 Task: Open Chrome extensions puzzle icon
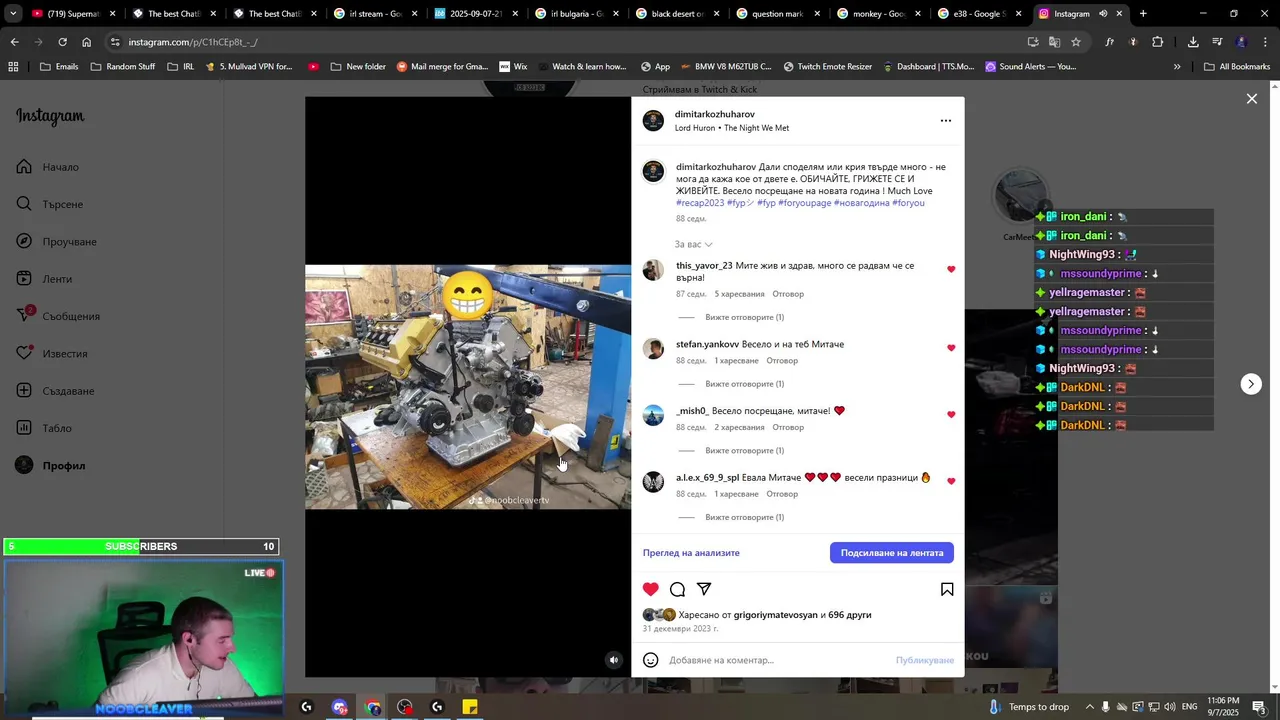1158,42
